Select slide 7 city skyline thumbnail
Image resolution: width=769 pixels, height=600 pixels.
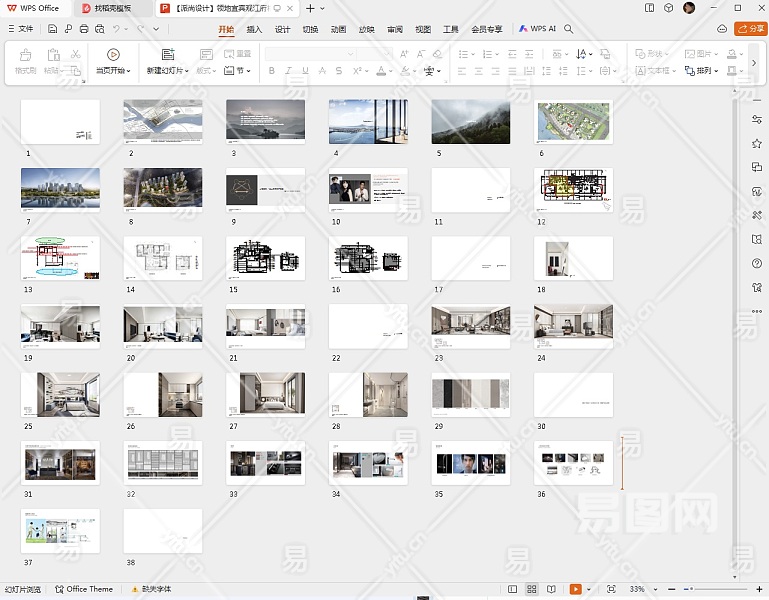60,189
